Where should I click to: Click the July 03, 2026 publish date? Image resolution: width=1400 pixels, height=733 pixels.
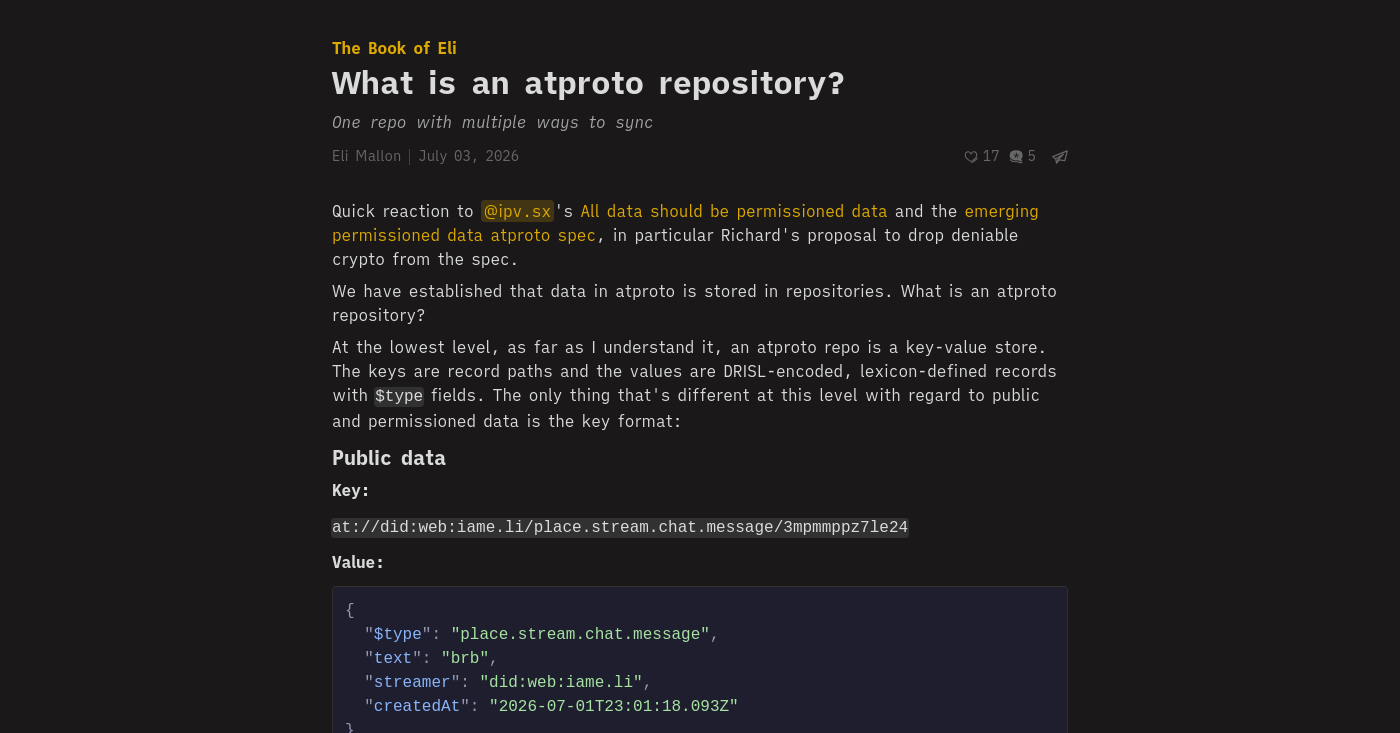[x=469, y=156]
